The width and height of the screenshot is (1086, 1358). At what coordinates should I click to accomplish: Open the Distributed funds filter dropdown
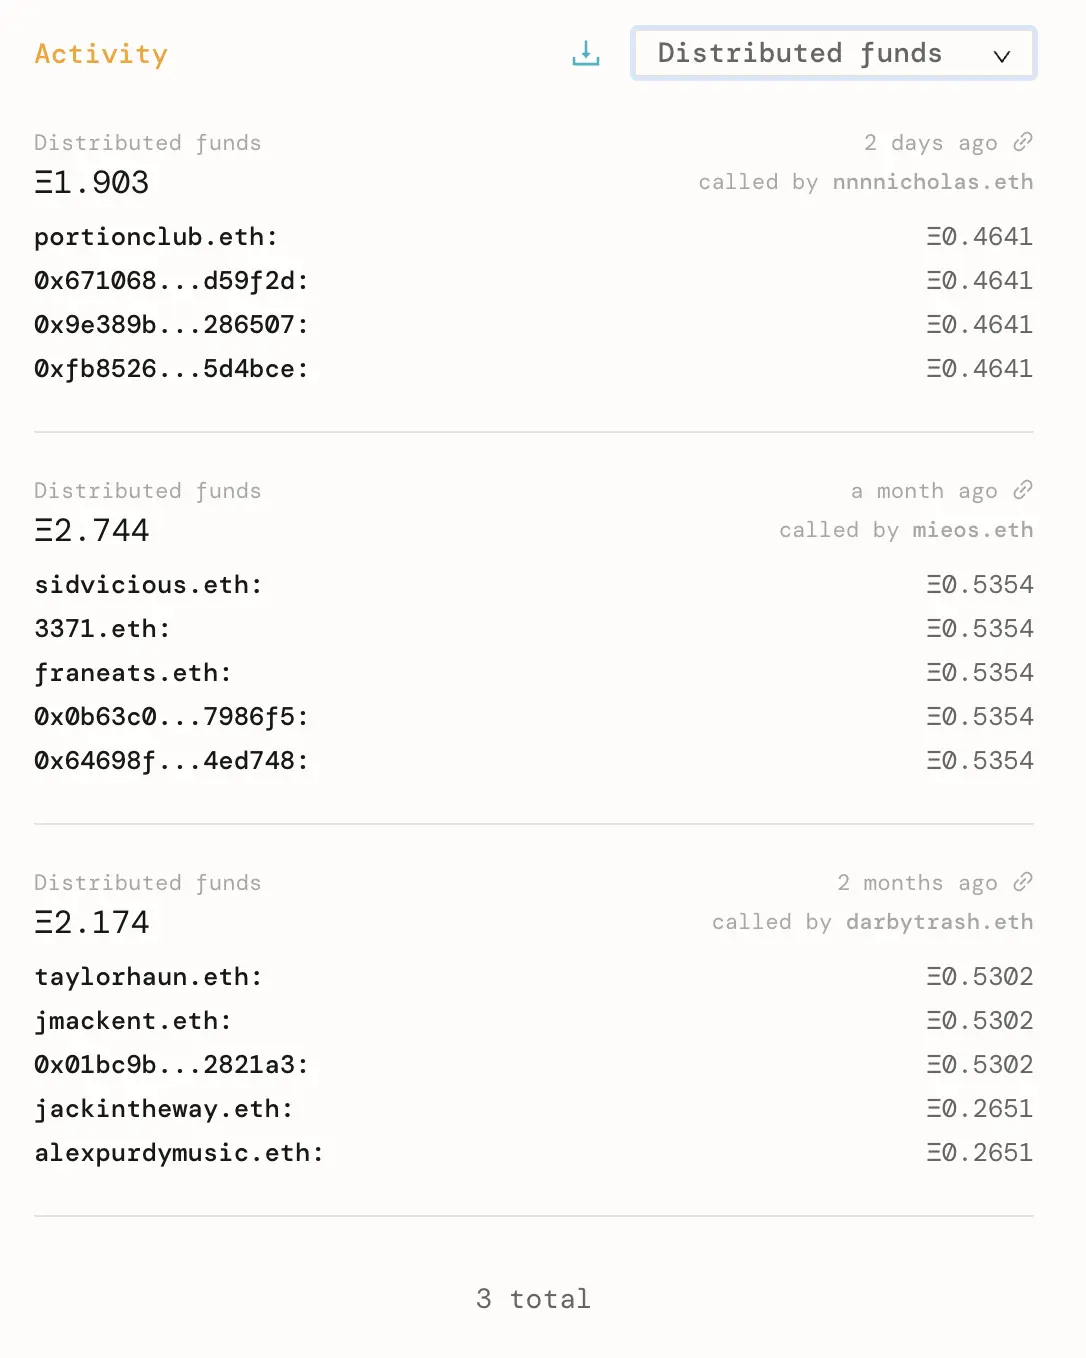[833, 53]
